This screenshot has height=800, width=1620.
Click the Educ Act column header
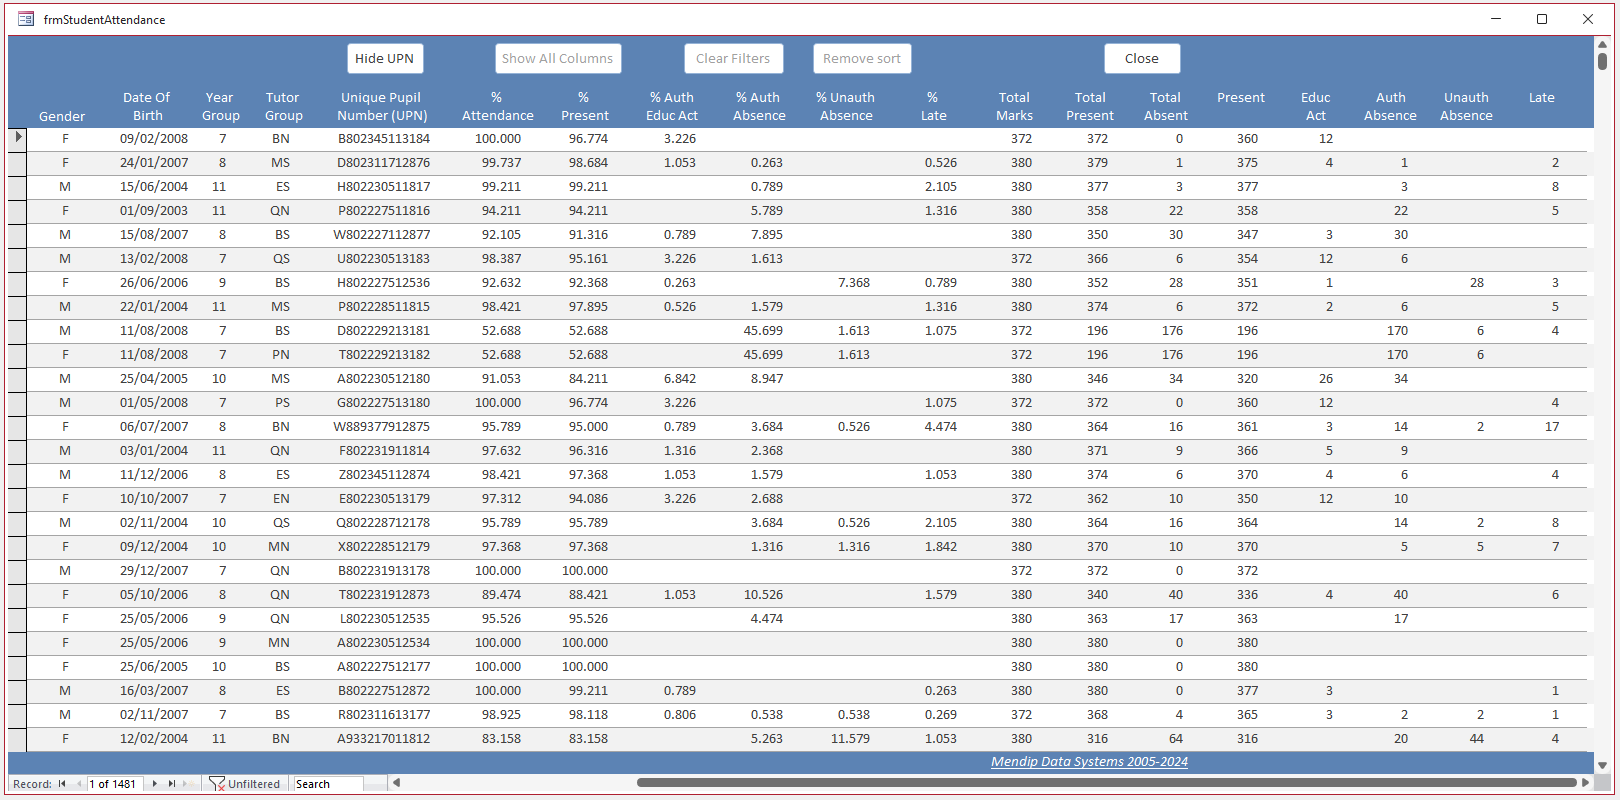pos(1316,106)
